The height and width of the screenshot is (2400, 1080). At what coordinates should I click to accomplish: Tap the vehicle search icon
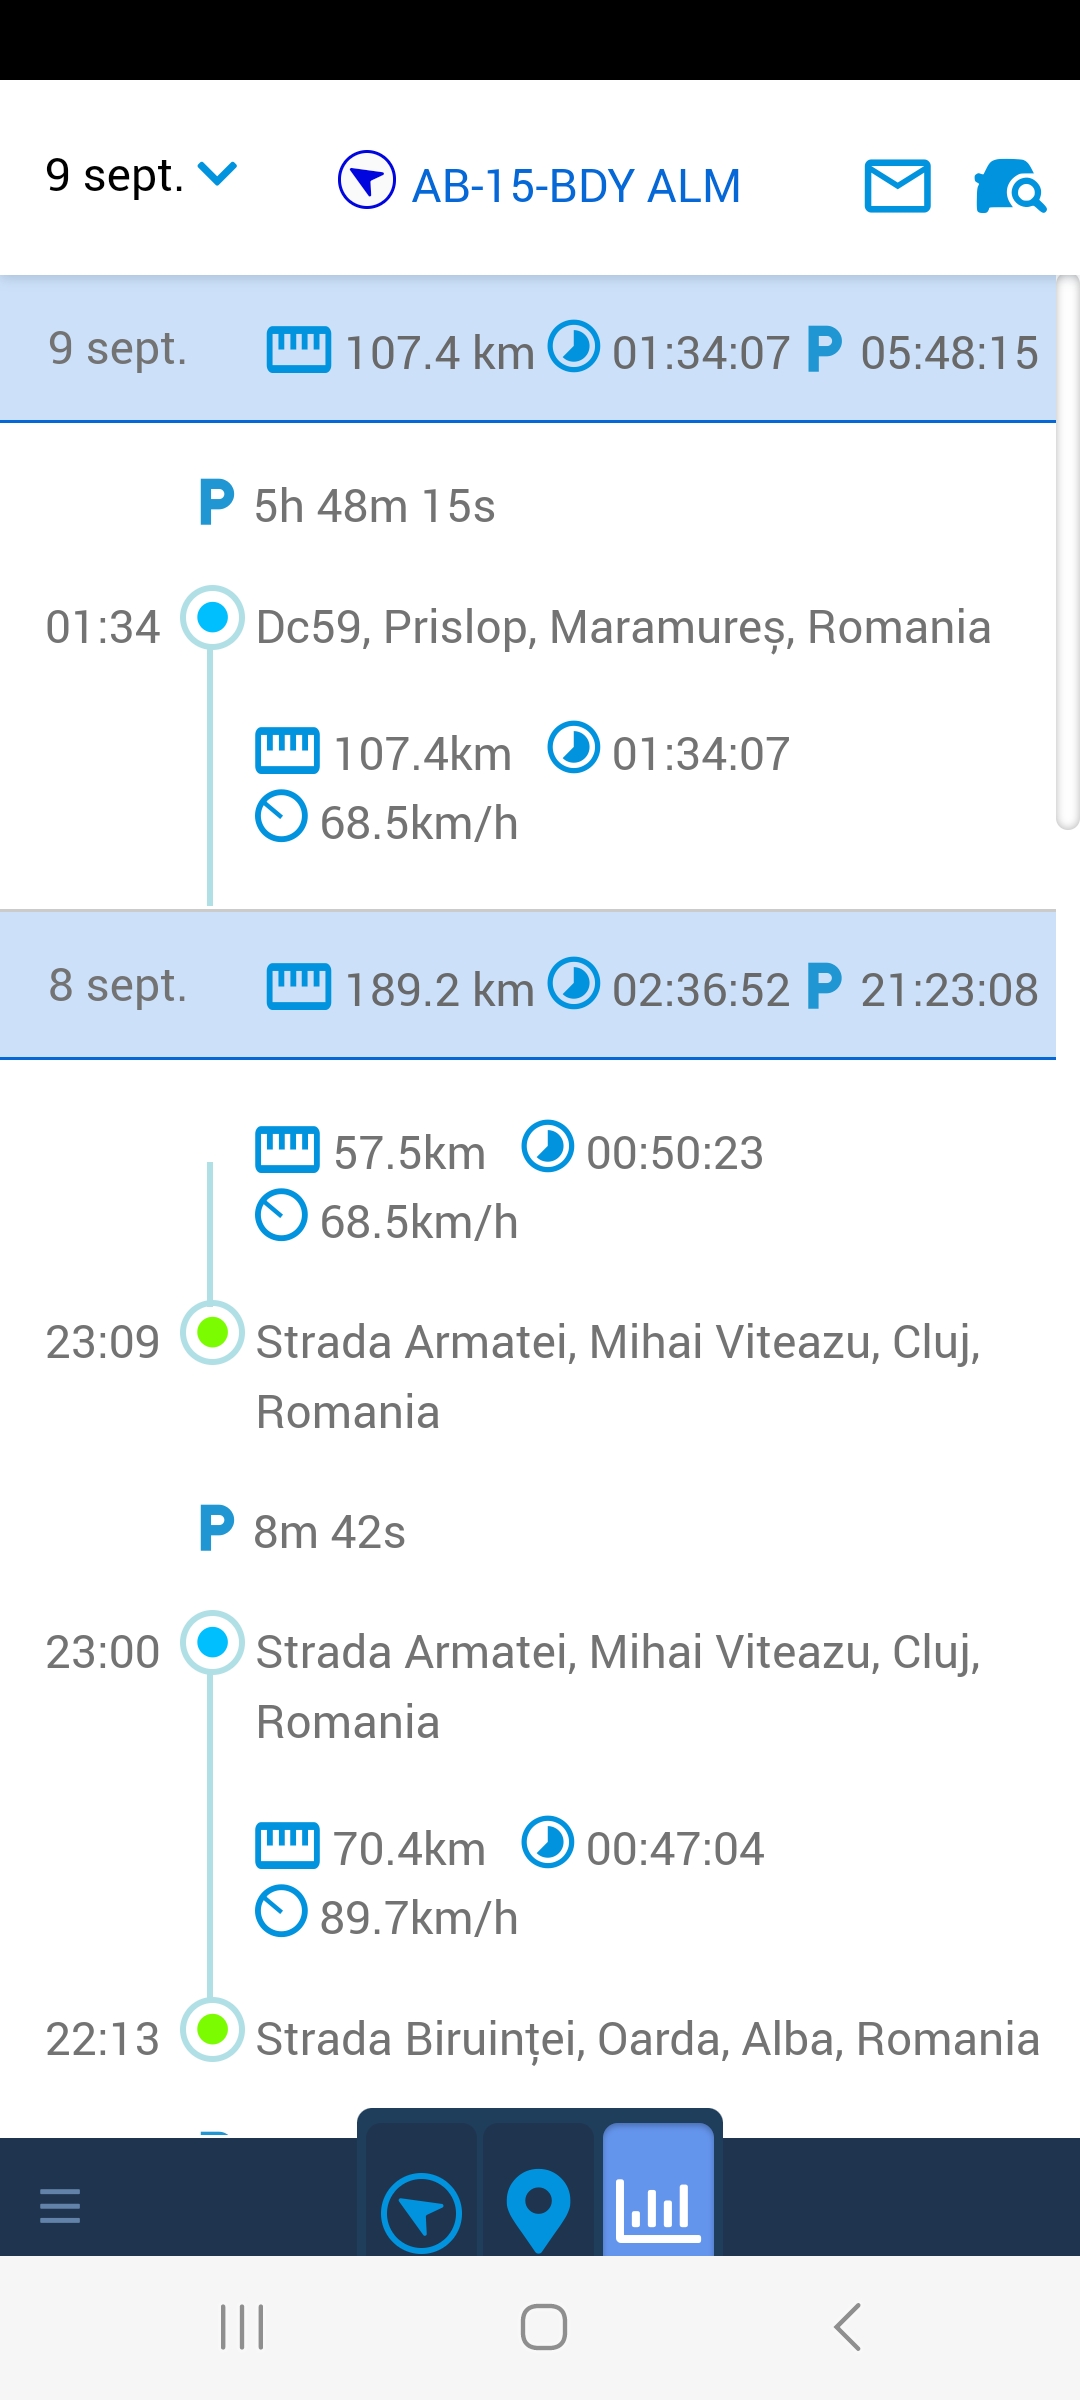pos(1009,186)
